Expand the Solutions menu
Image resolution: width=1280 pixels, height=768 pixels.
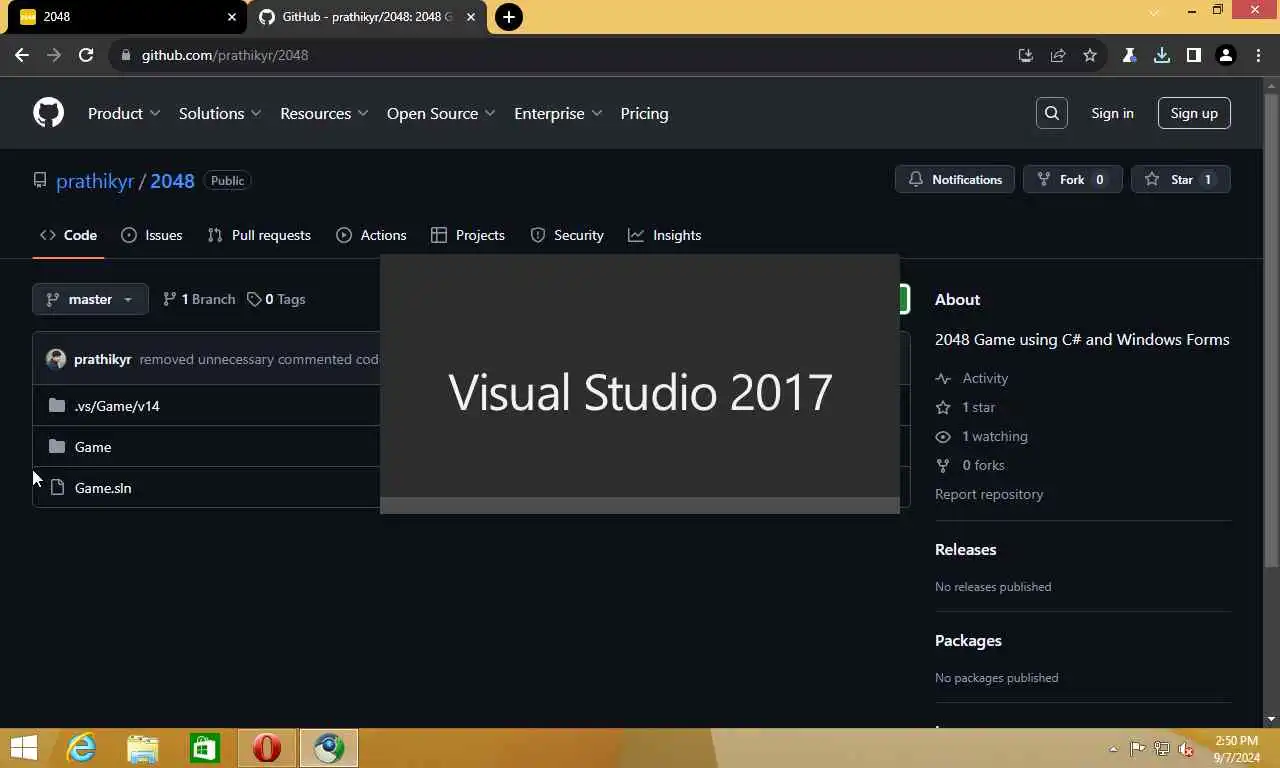click(220, 113)
